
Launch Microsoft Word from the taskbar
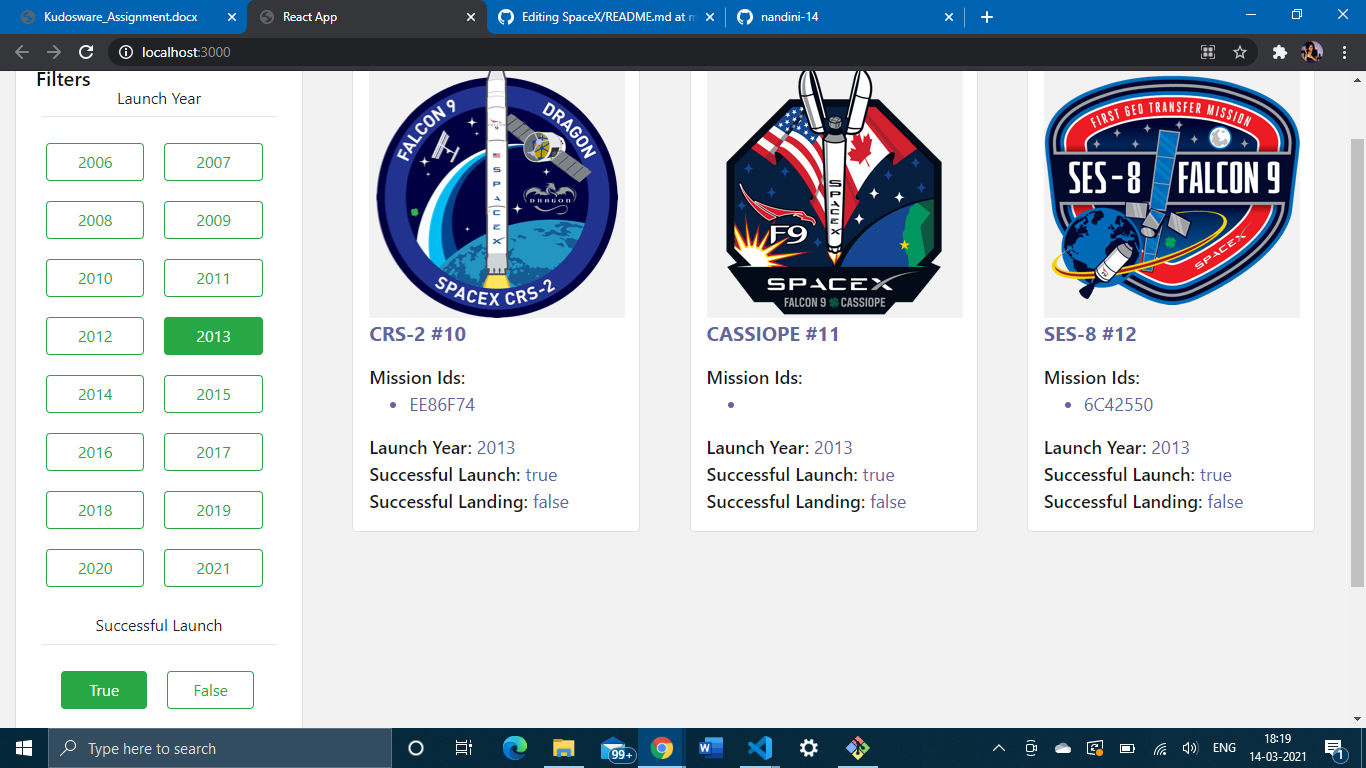point(711,747)
